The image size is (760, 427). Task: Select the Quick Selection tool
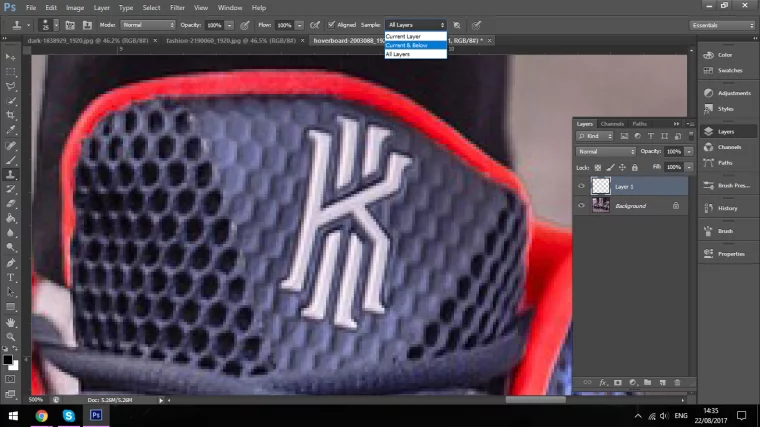[x=10, y=101]
